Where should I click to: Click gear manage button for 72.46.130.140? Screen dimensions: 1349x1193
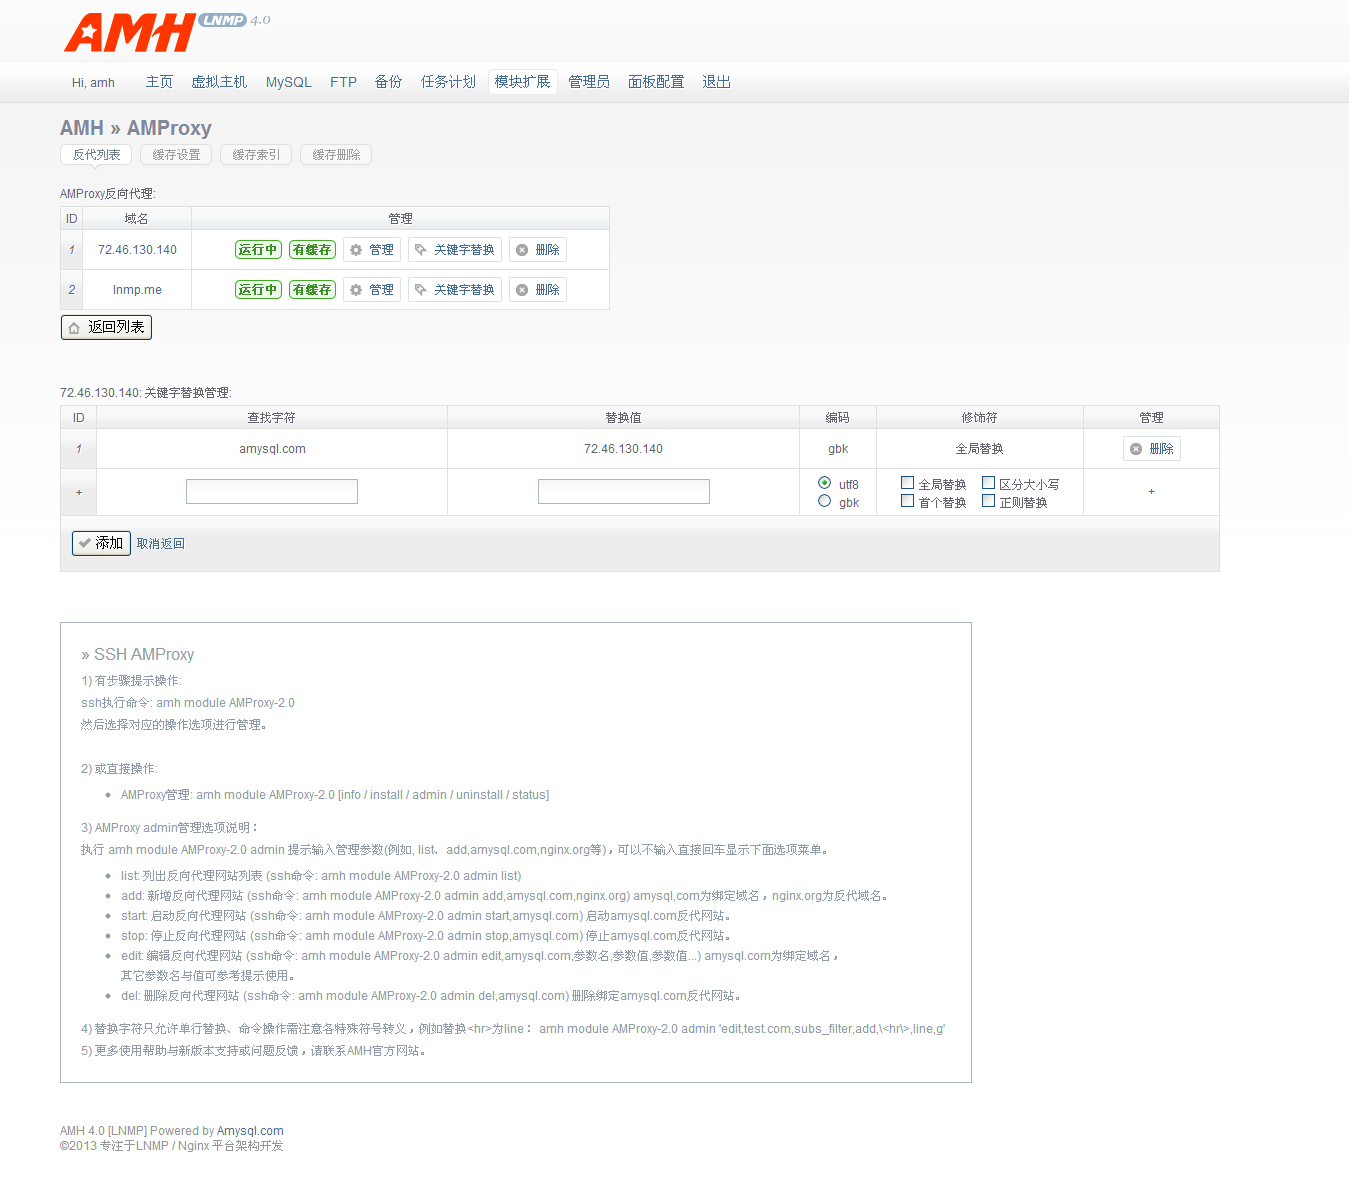[x=371, y=250]
